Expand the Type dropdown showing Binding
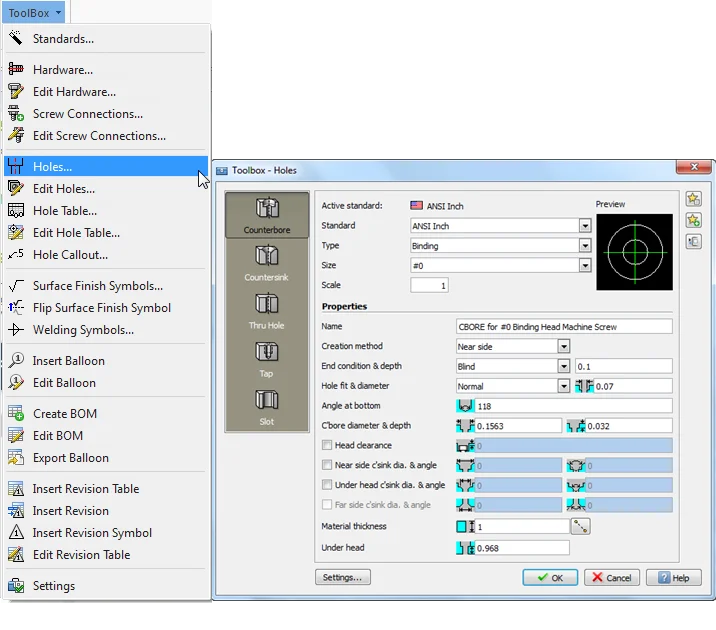Image resolution: width=716 pixels, height=630 pixels. 585,246
